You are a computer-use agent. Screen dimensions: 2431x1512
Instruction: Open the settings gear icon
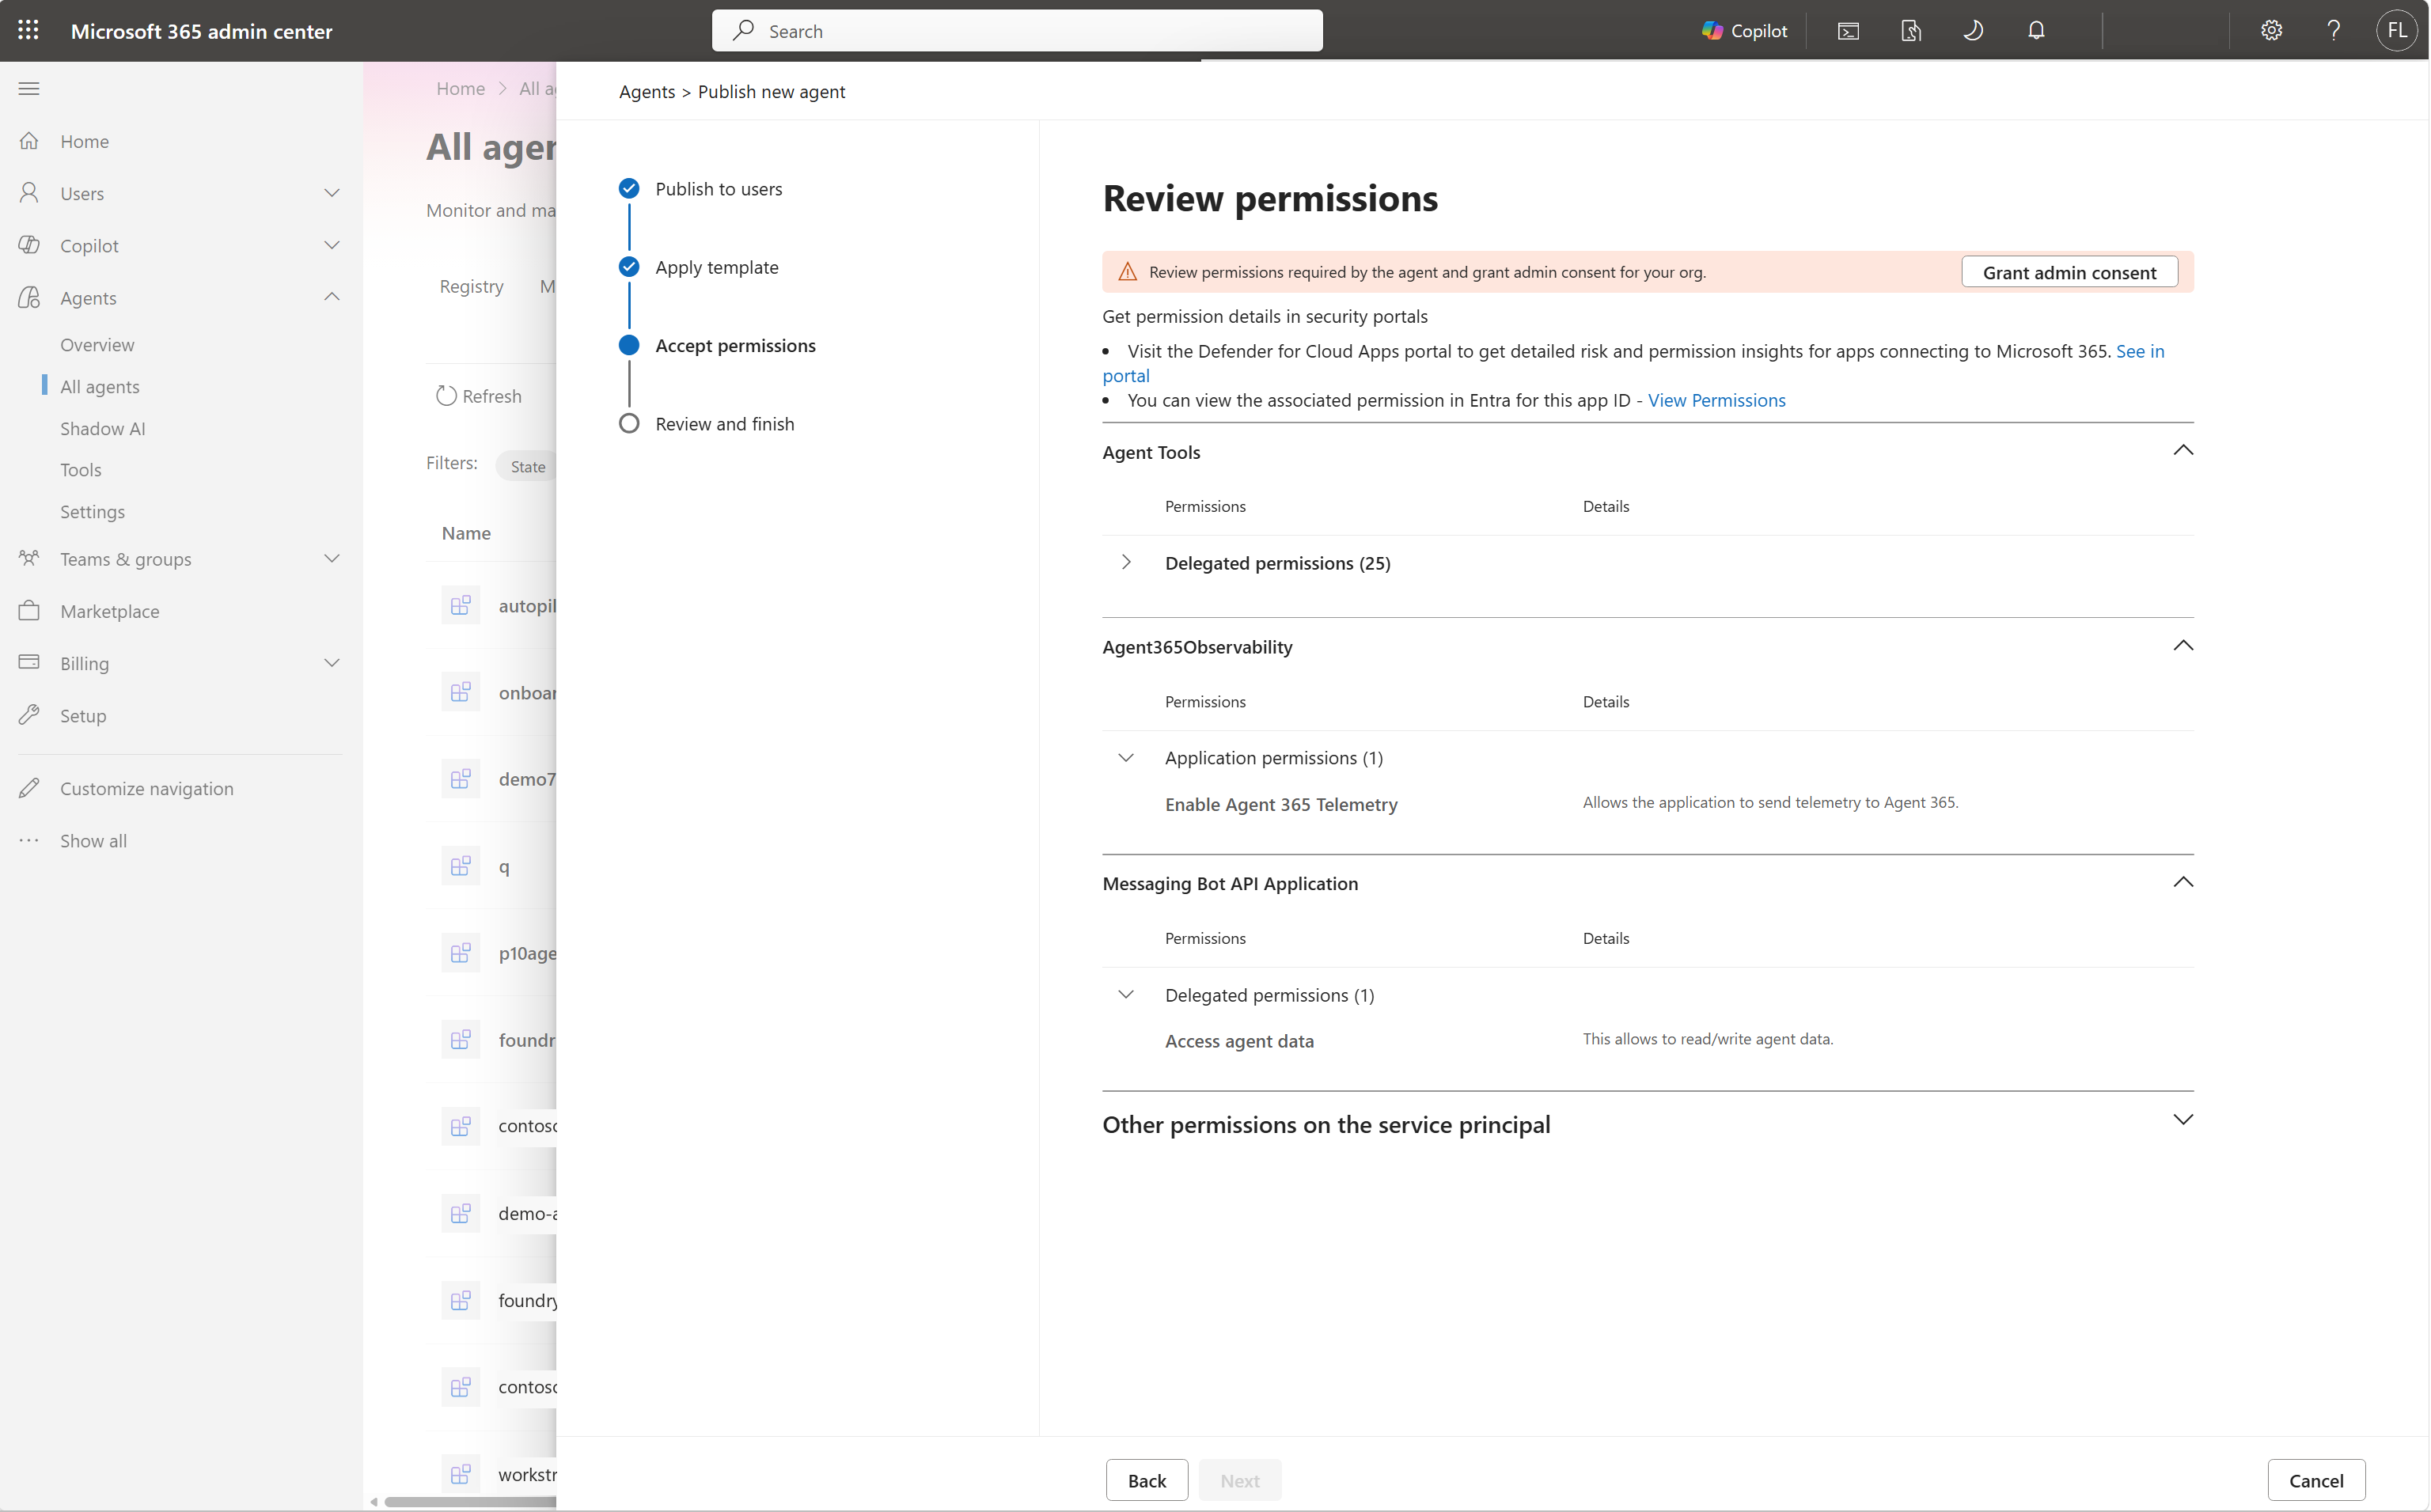[x=2271, y=31]
